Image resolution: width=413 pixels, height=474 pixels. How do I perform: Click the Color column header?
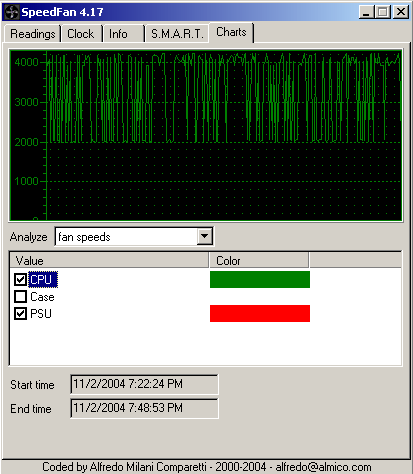pyautogui.click(x=259, y=260)
